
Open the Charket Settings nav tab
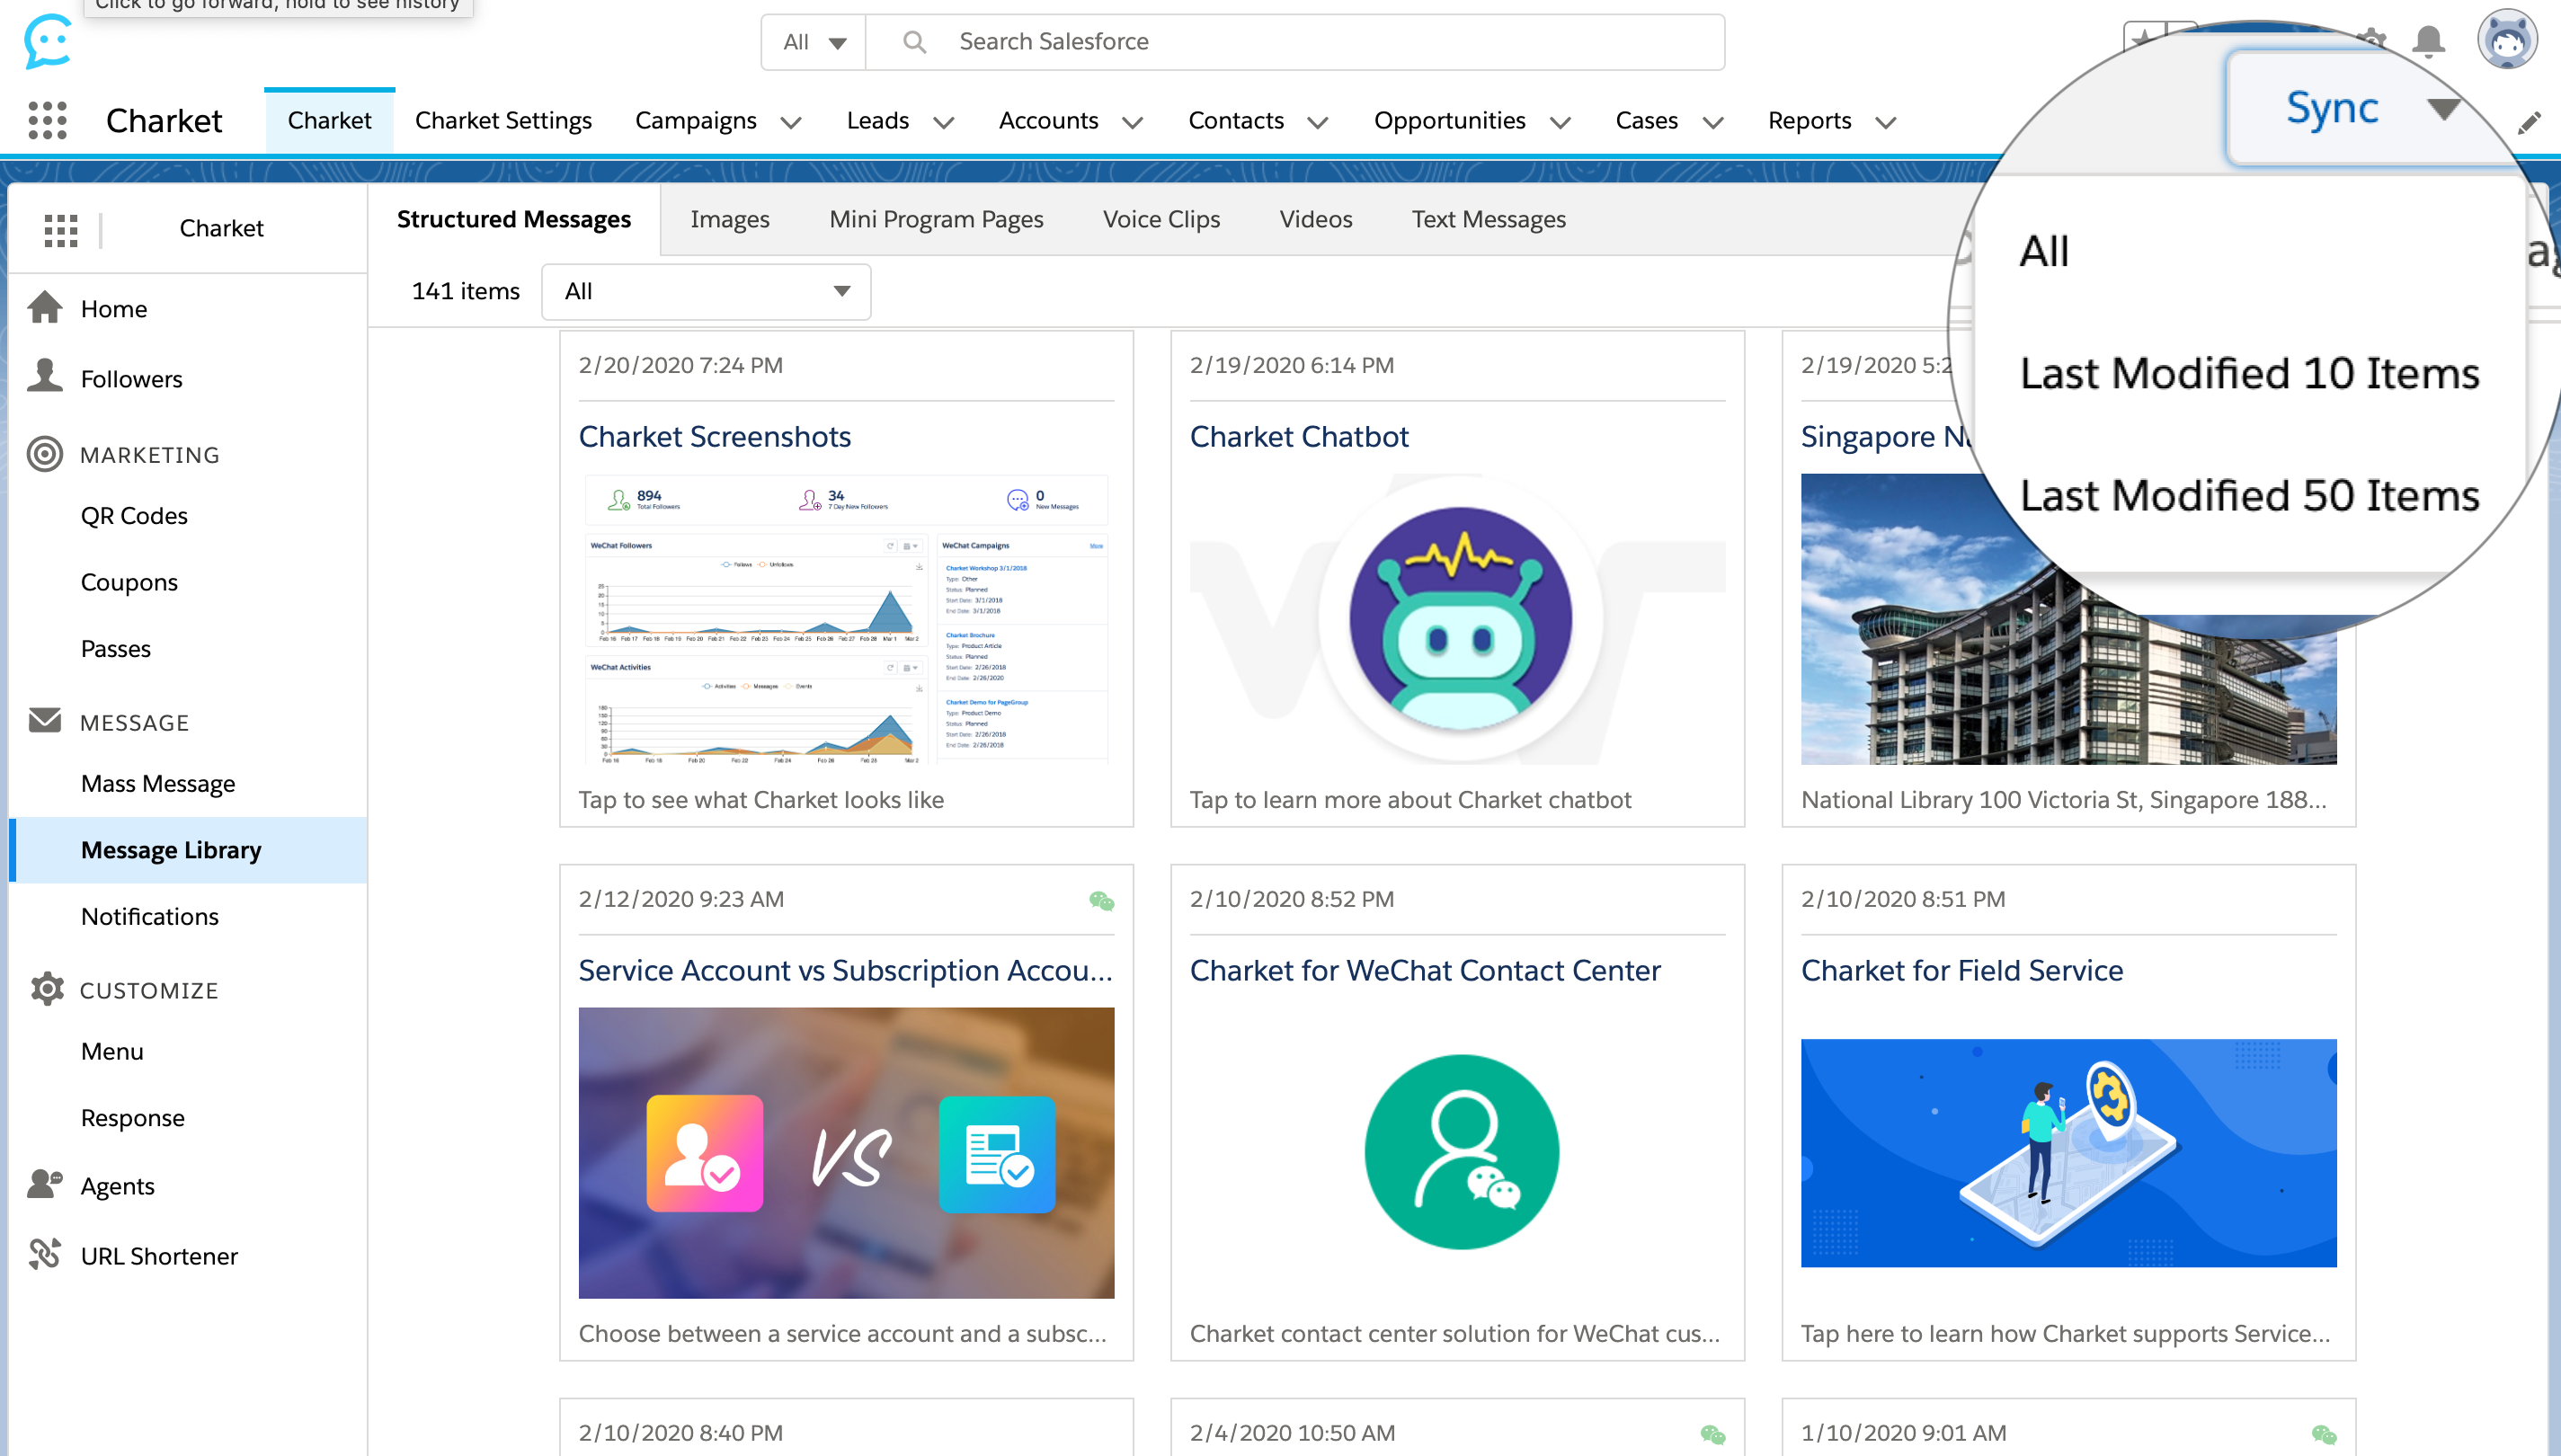tap(503, 121)
